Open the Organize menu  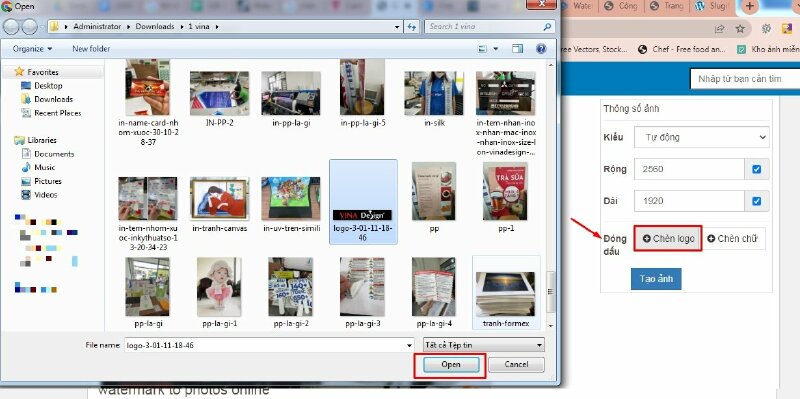click(x=32, y=49)
